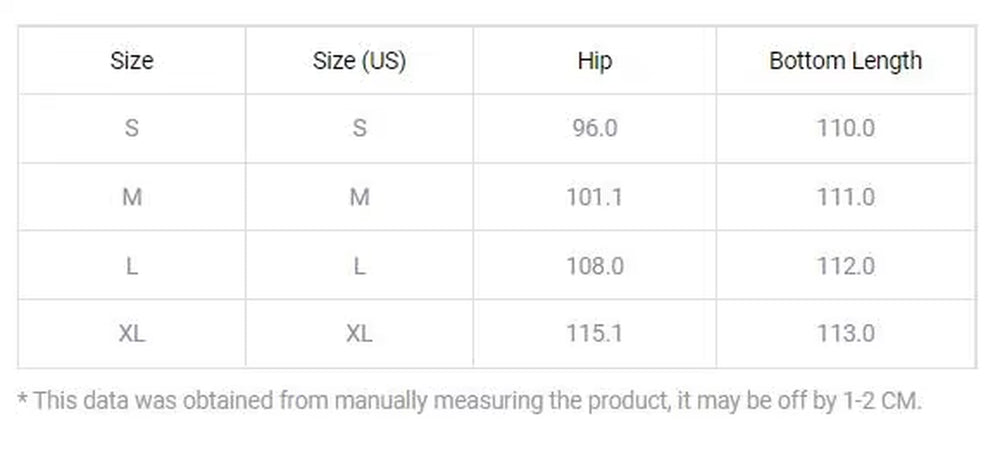Viewport: 1000px width, 452px height.
Task: Select the S size cell
Action: [131, 128]
